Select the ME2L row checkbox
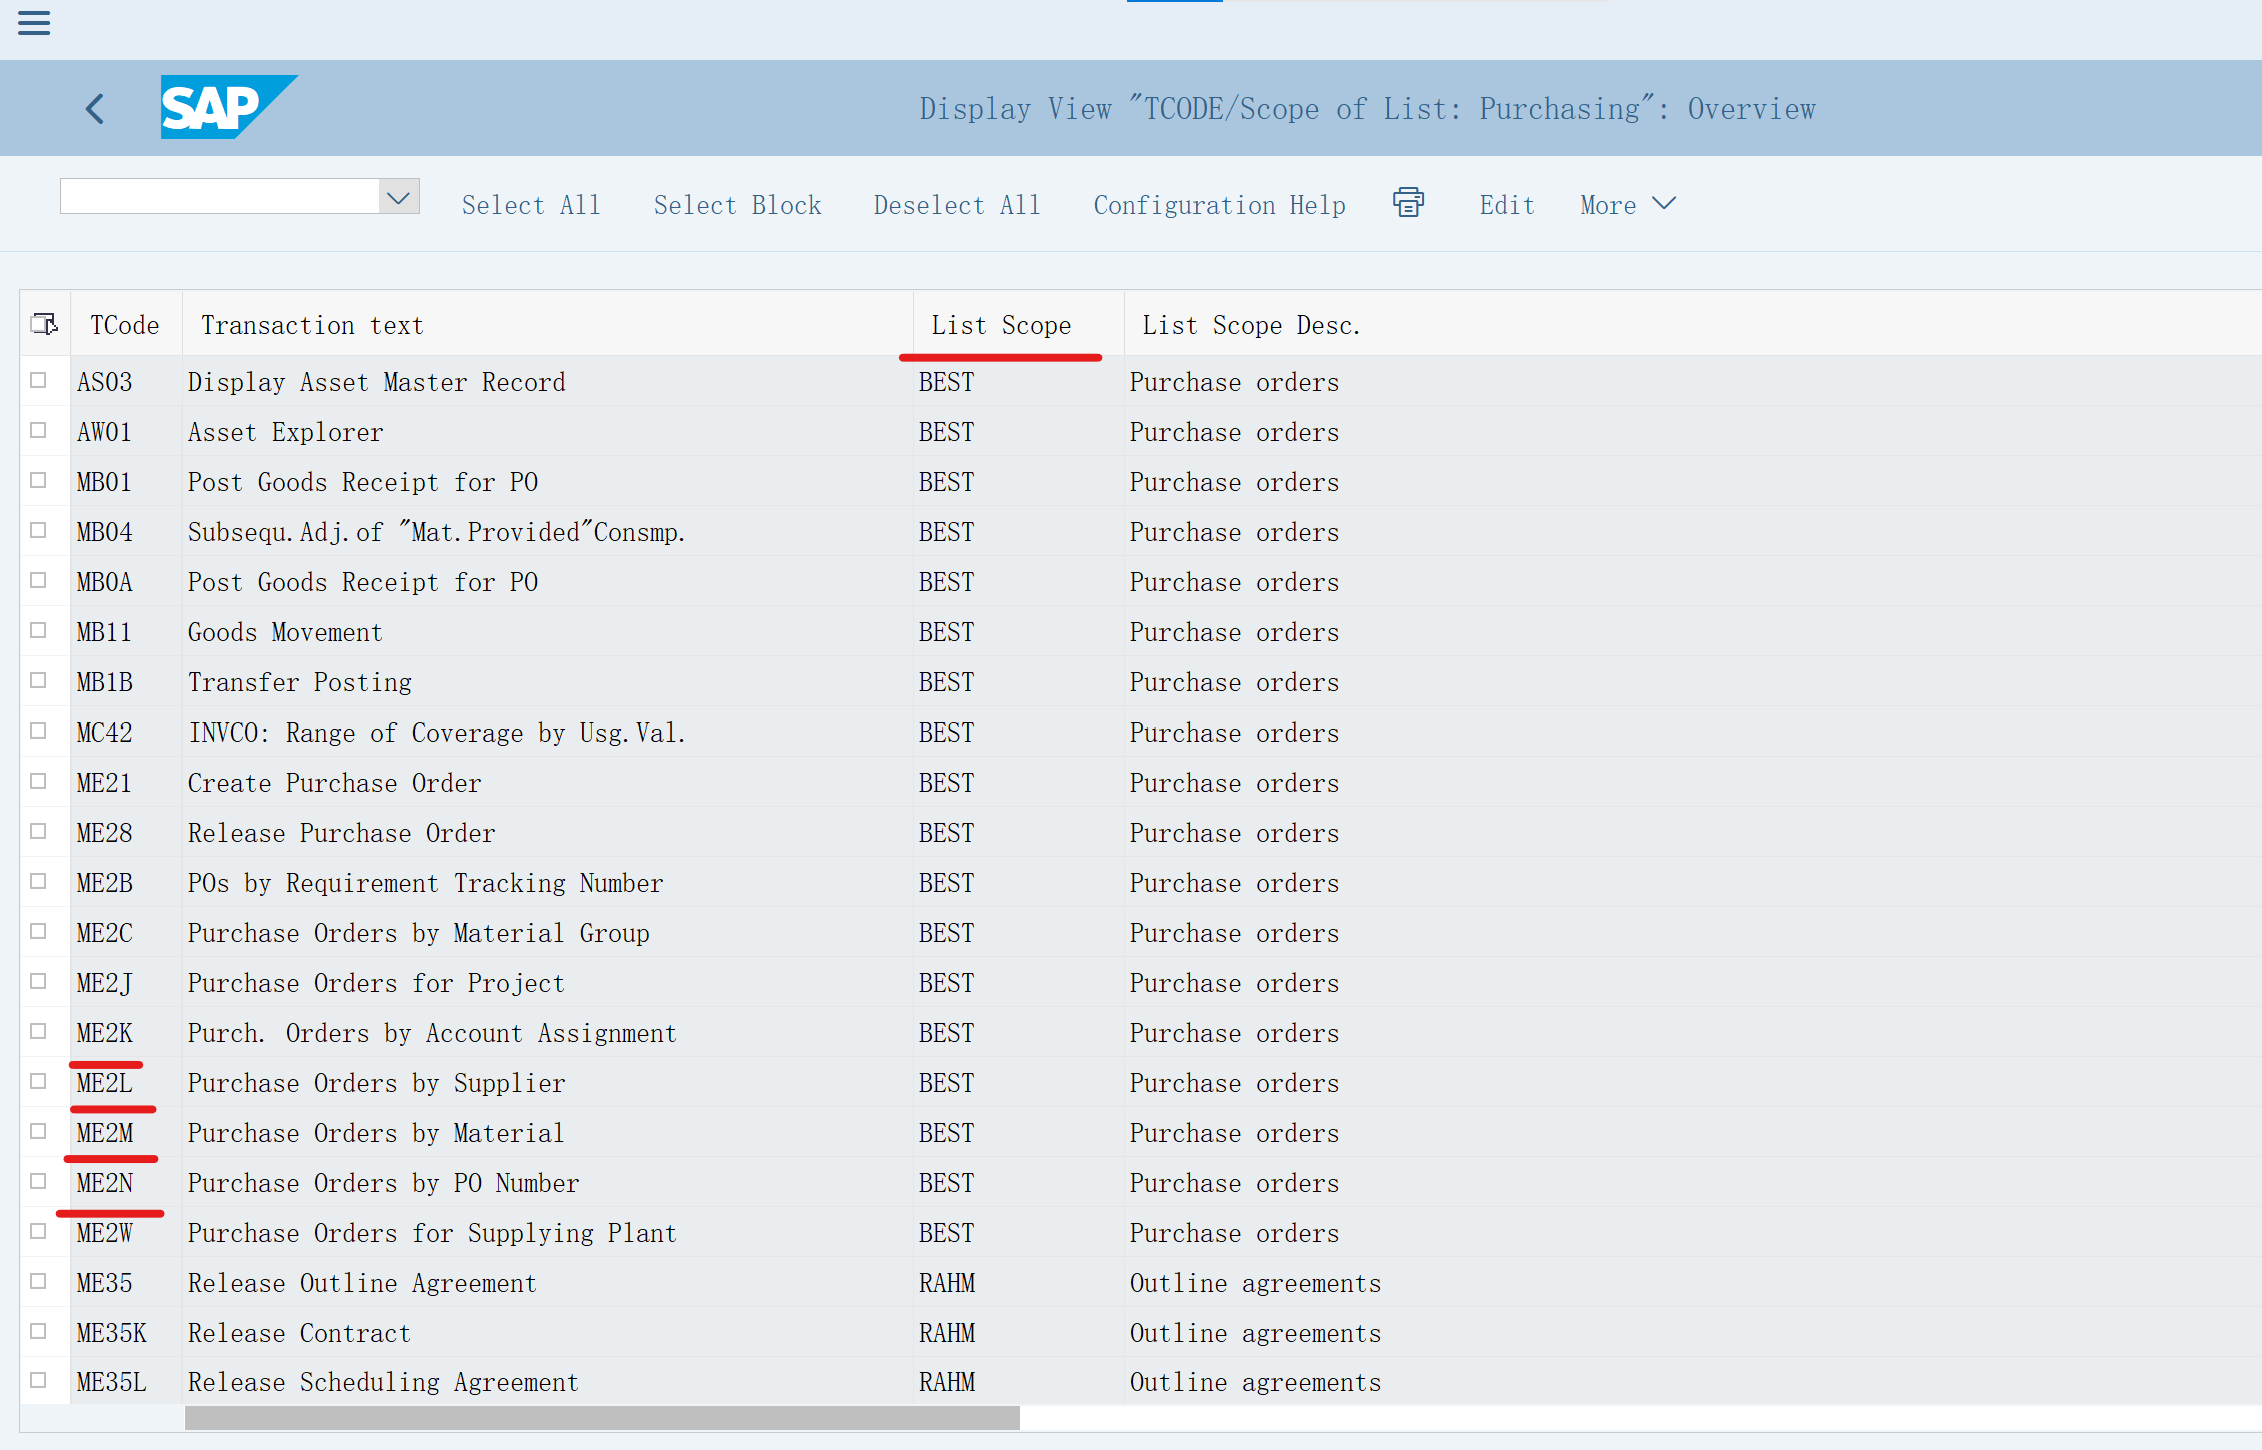2262x1450 pixels. [39, 1081]
